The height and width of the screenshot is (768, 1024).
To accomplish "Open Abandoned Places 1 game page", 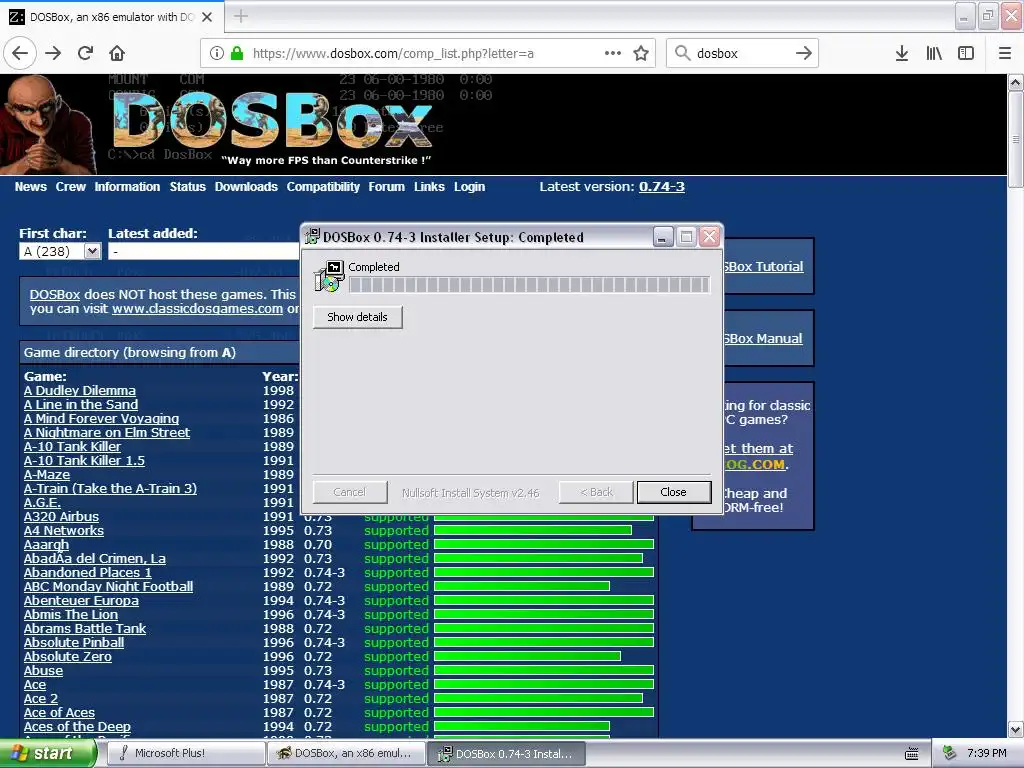I will coord(88,573).
